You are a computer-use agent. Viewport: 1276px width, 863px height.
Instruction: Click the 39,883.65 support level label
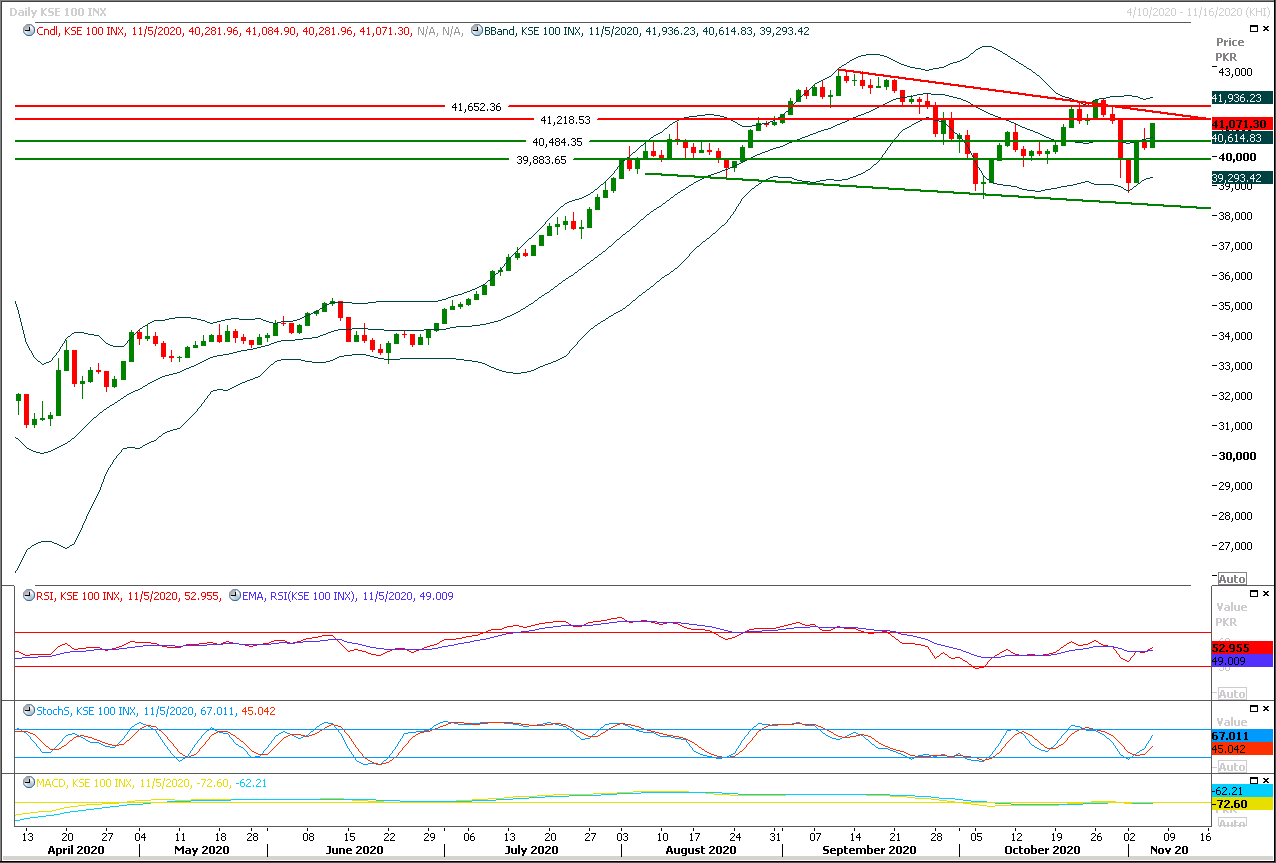(541, 160)
